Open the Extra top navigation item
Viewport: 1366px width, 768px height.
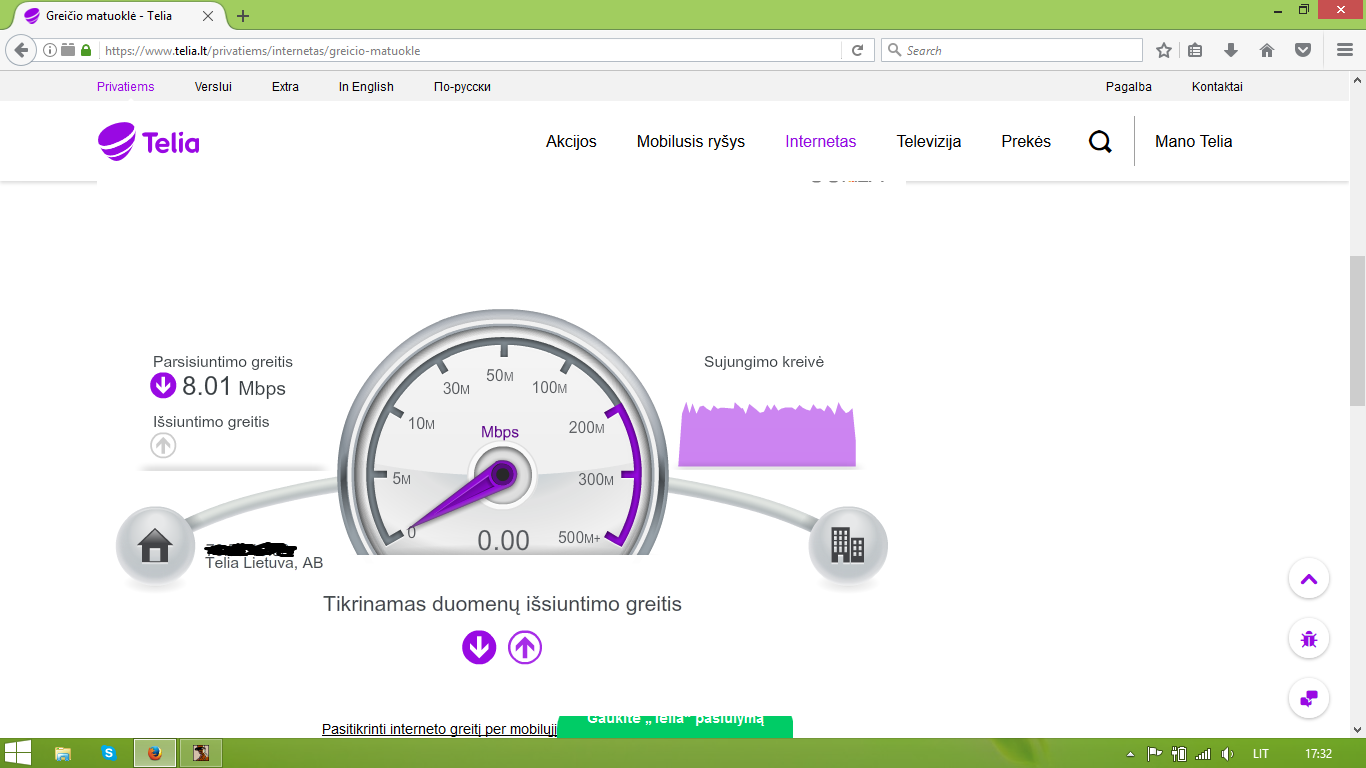click(x=285, y=87)
